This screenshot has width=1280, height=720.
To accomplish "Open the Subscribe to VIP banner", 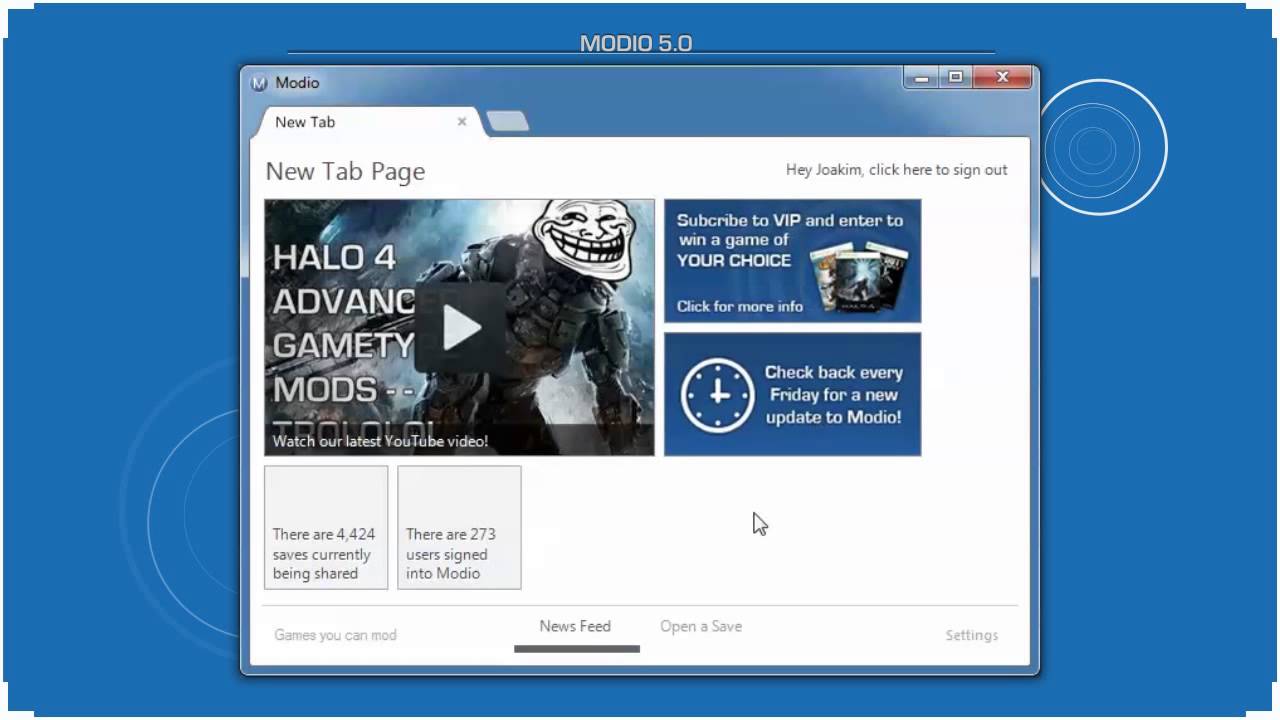I will click(793, 261).
